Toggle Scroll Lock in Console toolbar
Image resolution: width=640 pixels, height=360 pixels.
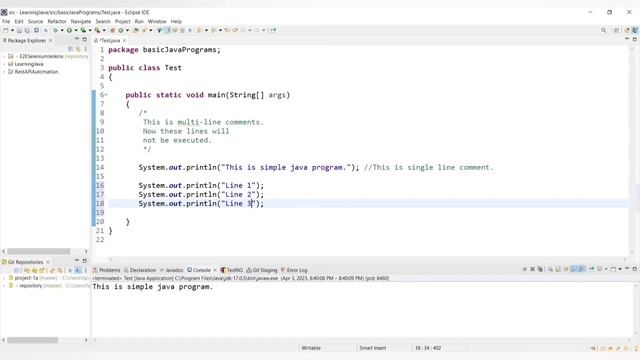tap(558, 269)
